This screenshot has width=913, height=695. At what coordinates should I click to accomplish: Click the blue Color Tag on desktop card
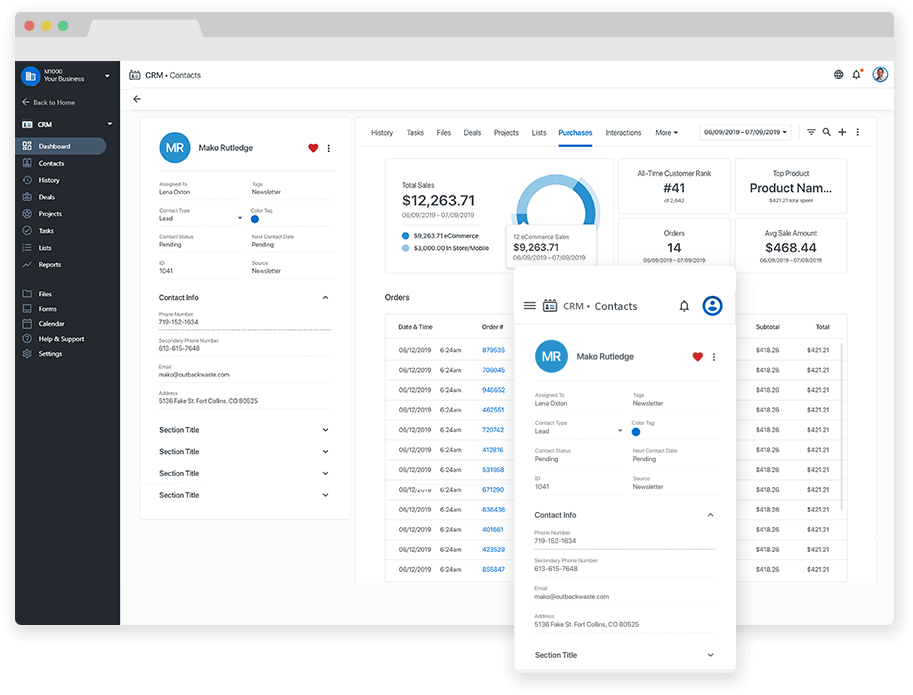(x=254, y=219)
